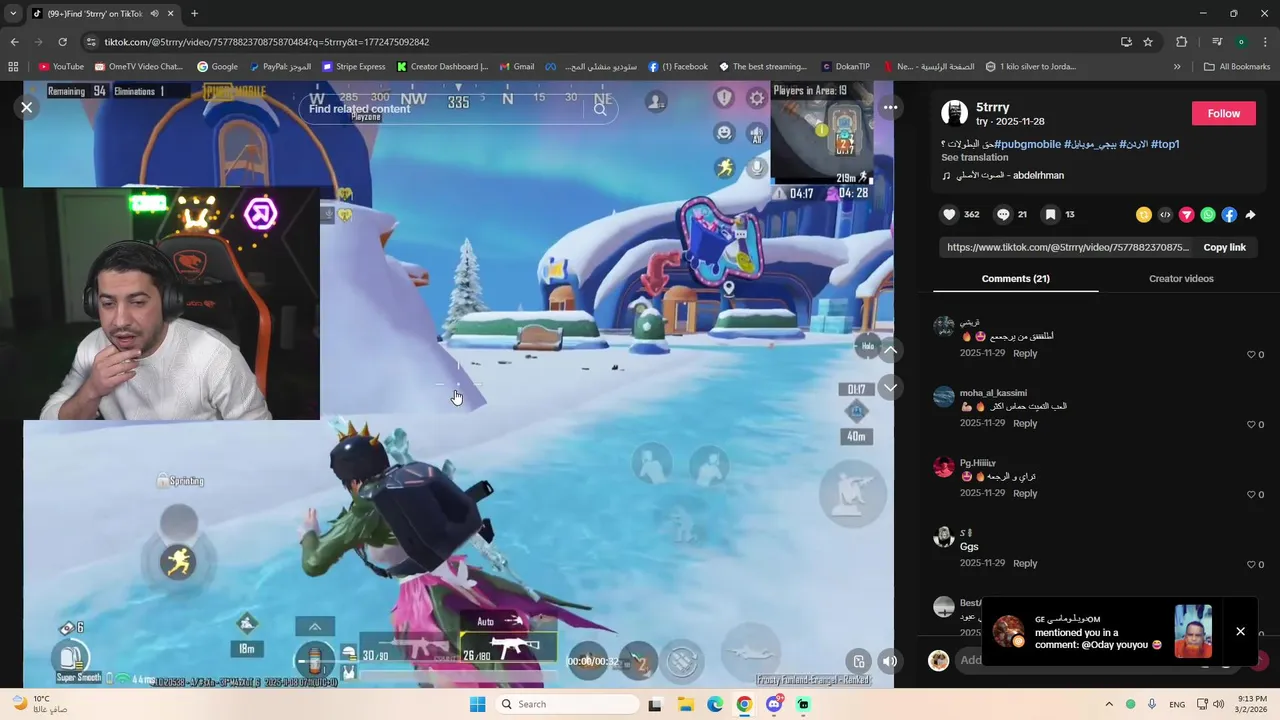Image resolution: width=1280 pixels, height=720 pixels.
Task: Share the video to Facebook
Action: tap(1229, 214)
